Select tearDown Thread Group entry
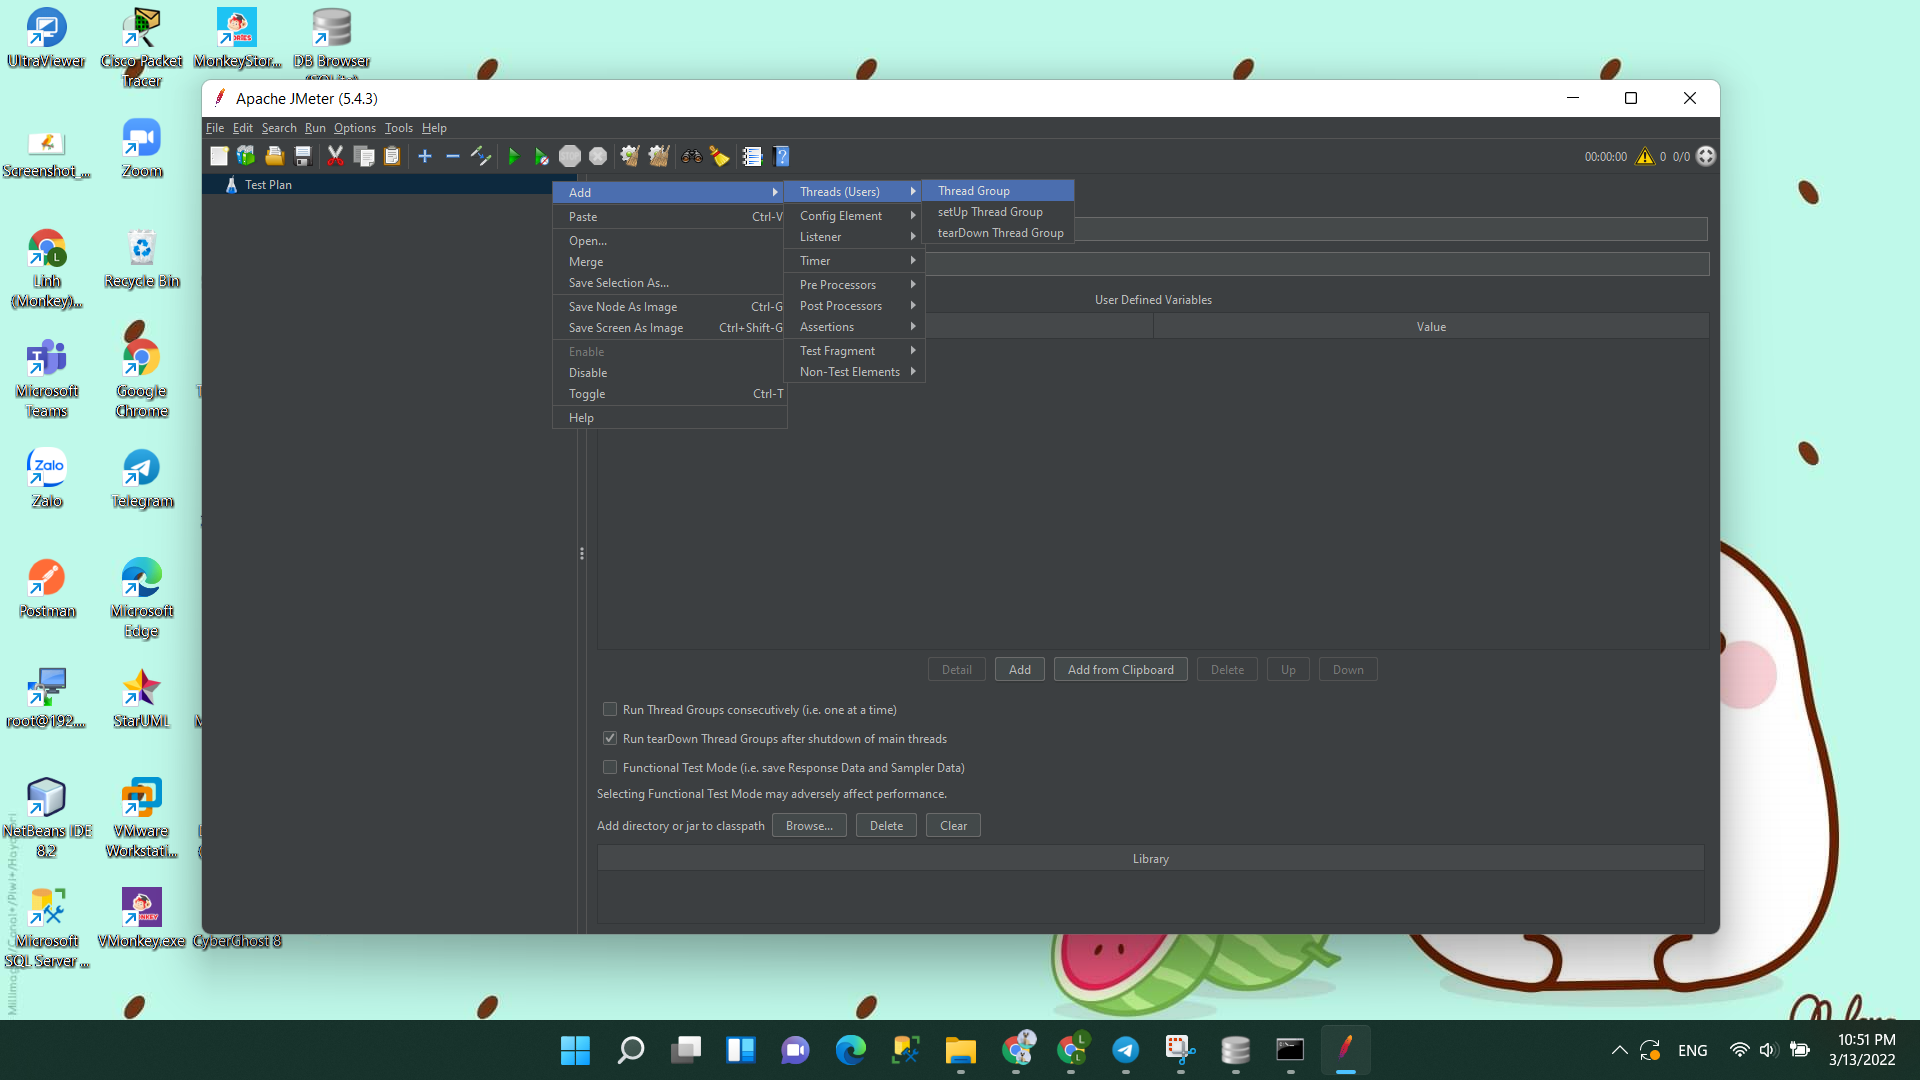 pos(998,232)
